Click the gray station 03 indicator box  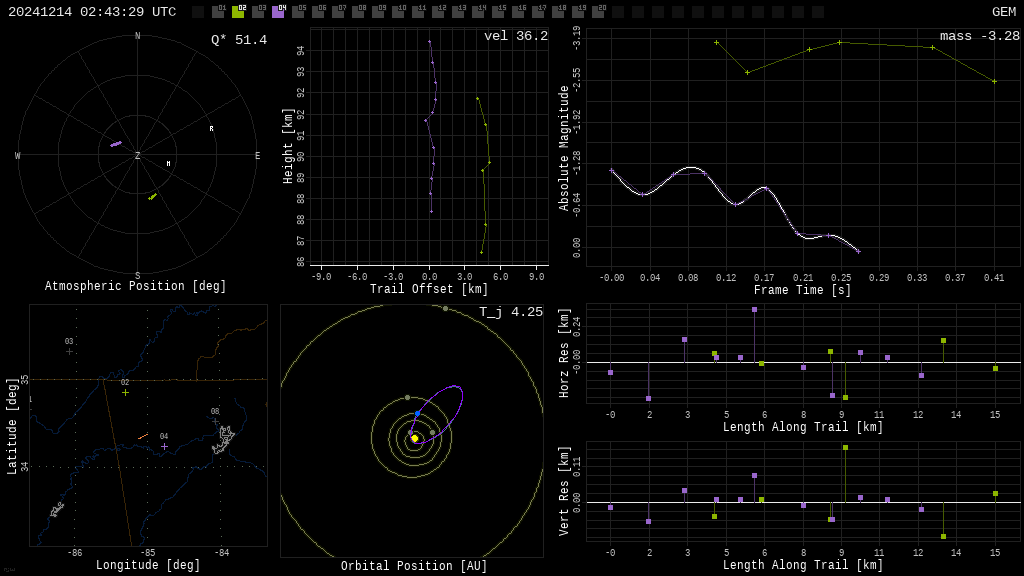258,12
